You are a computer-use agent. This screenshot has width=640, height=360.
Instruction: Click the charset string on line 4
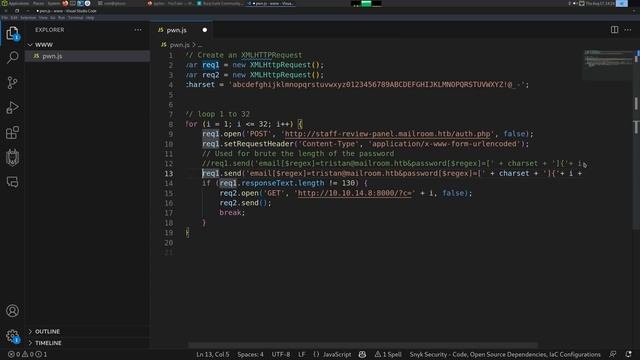pyautogui.click(x=378, y=85)
